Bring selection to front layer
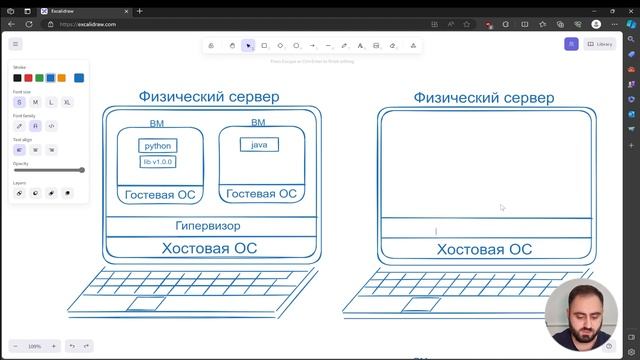 [x=67, y=193]
